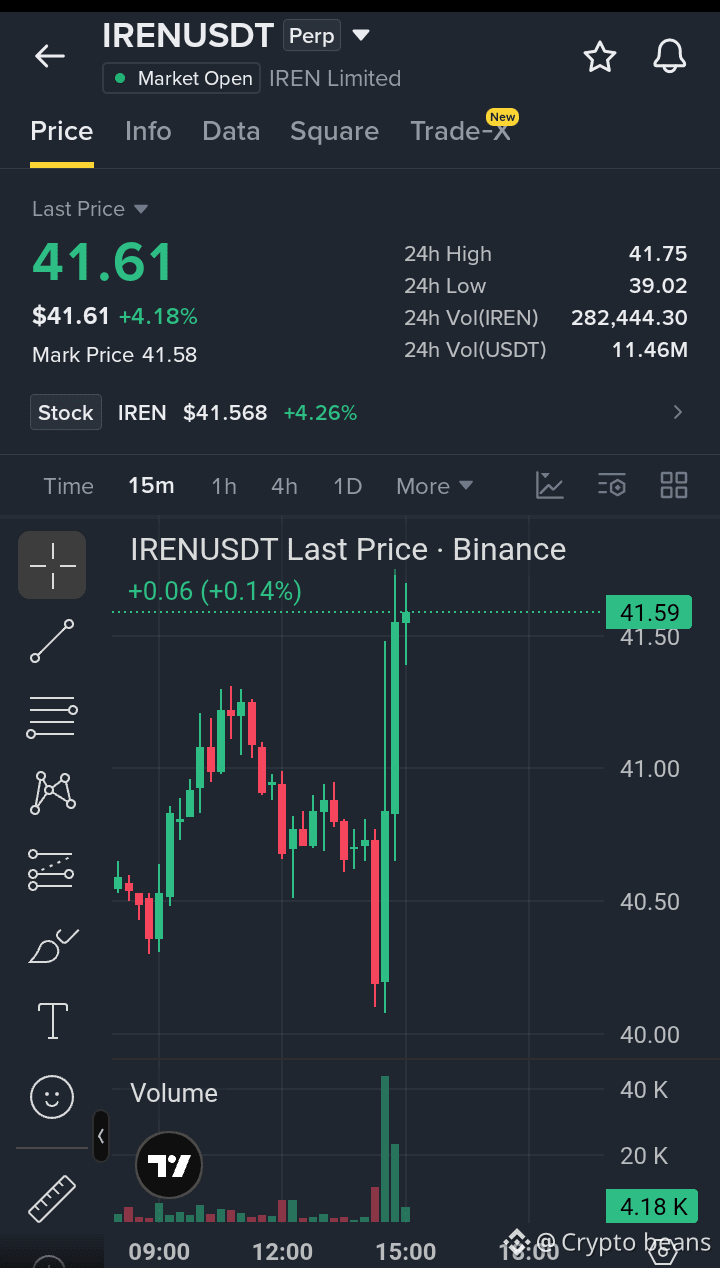Select the 4h chart interval
Image resolution: width=720 pixels, height=1268 pixels.
pyautogui.click(x=284, y=486)
